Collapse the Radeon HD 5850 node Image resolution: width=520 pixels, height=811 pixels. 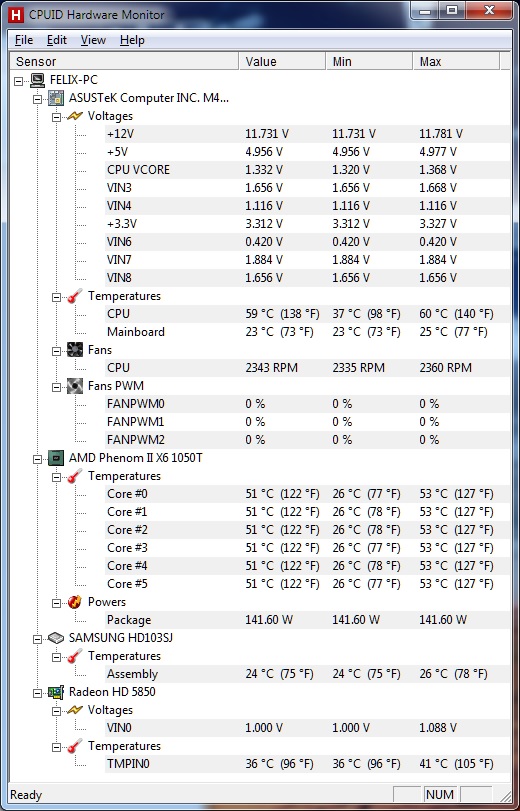pyautogui.click(x=37, y=693)
